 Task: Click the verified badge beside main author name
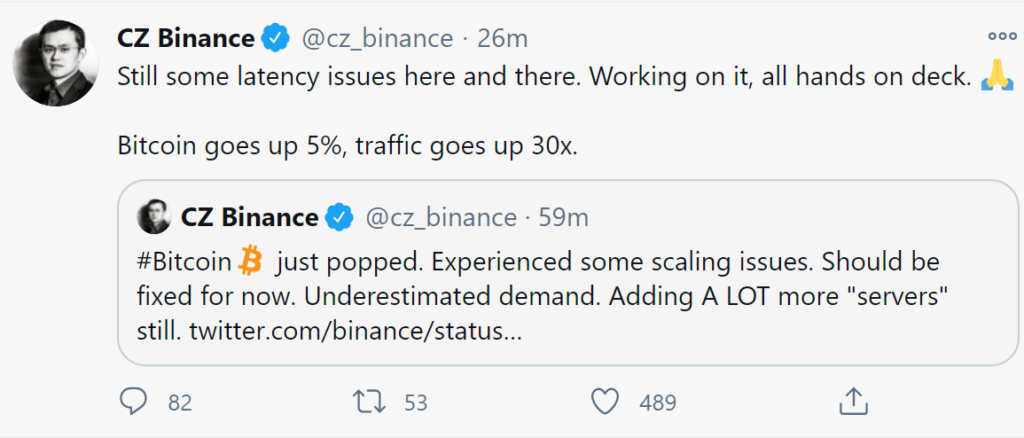click(274, 39)
